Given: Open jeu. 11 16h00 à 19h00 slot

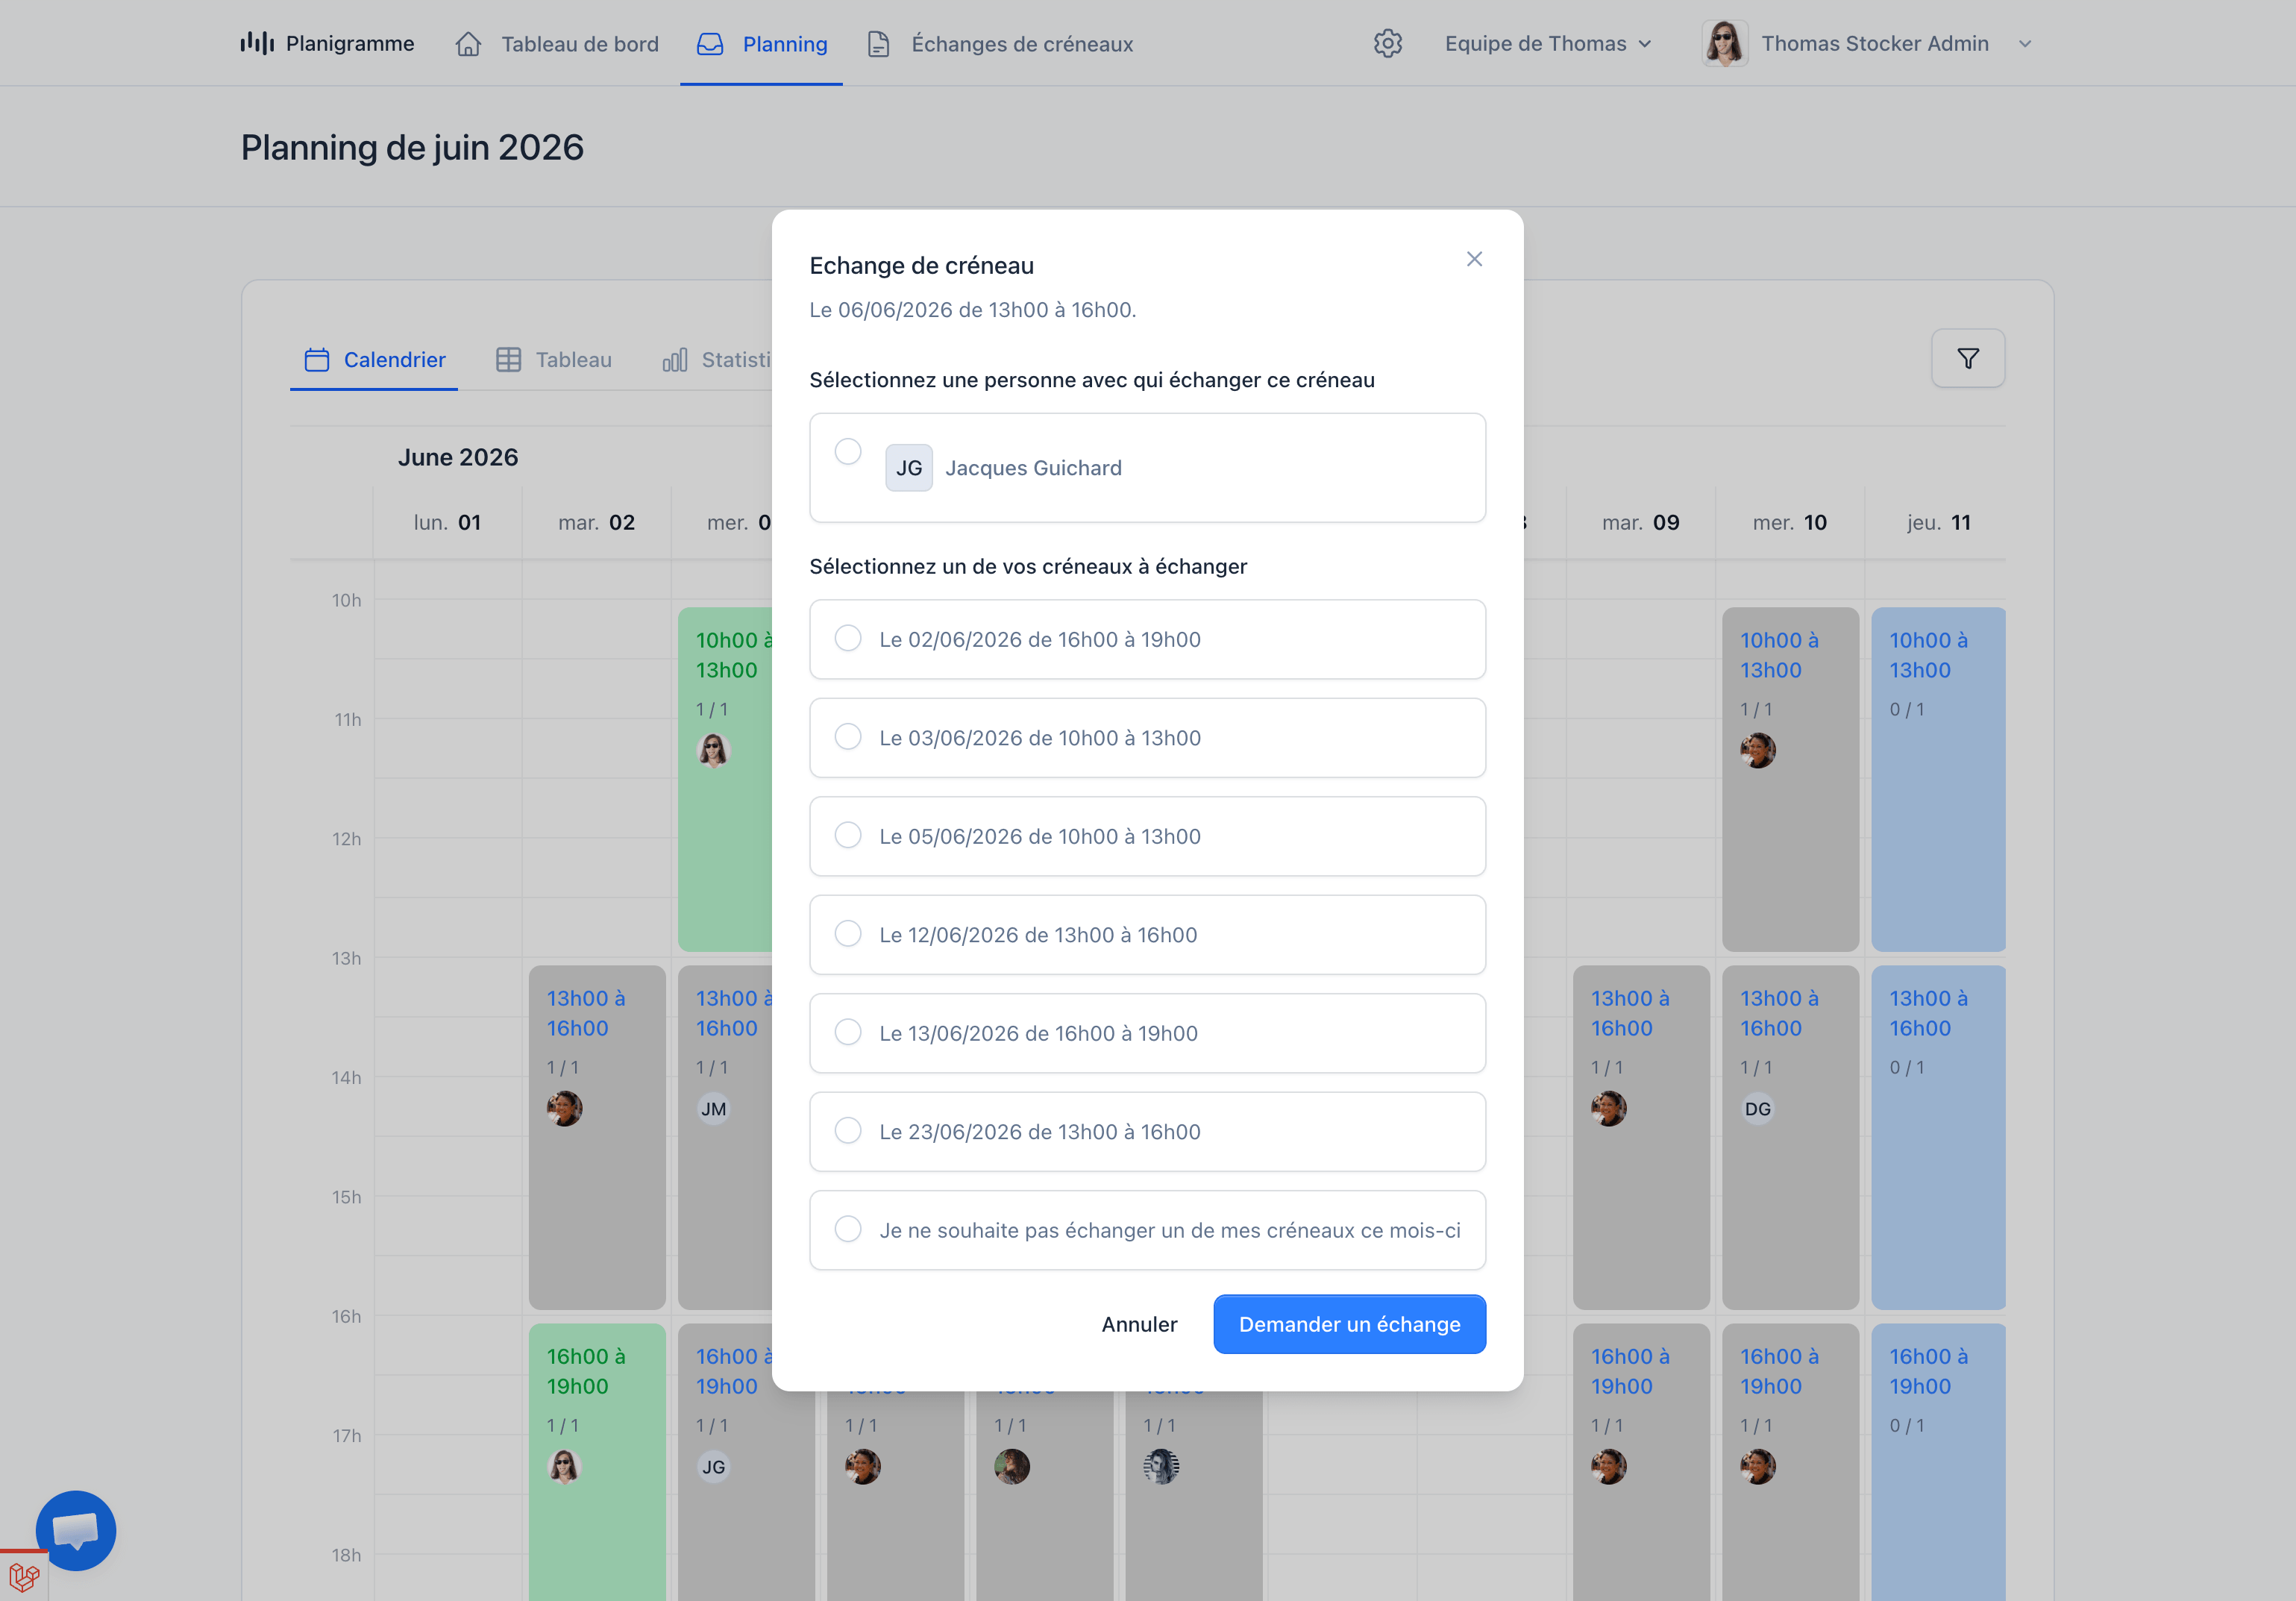Looking at the screenshot, I should 1938,1461.
